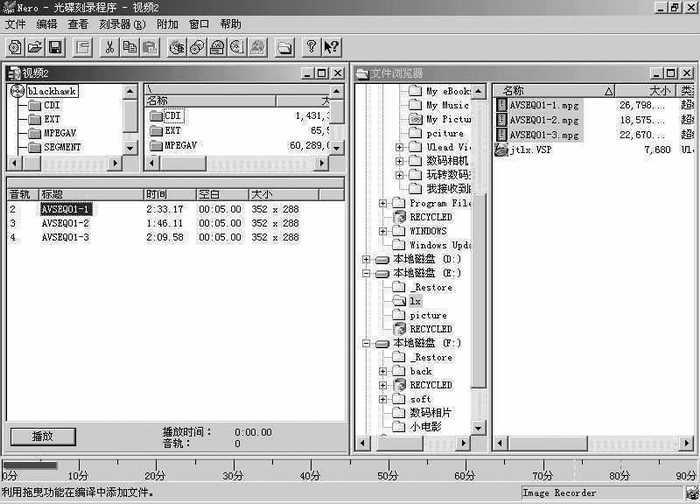
Task: Click the disc capacity bar at 40分
Action: pos(310,467)
